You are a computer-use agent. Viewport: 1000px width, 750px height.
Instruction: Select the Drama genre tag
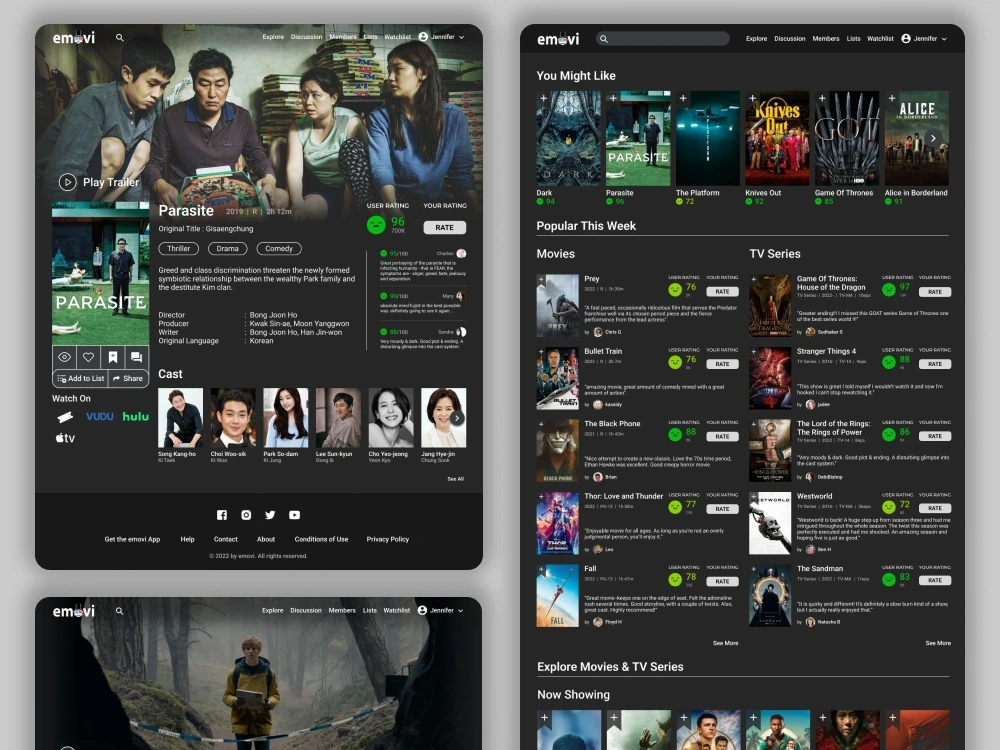point(228,249)
